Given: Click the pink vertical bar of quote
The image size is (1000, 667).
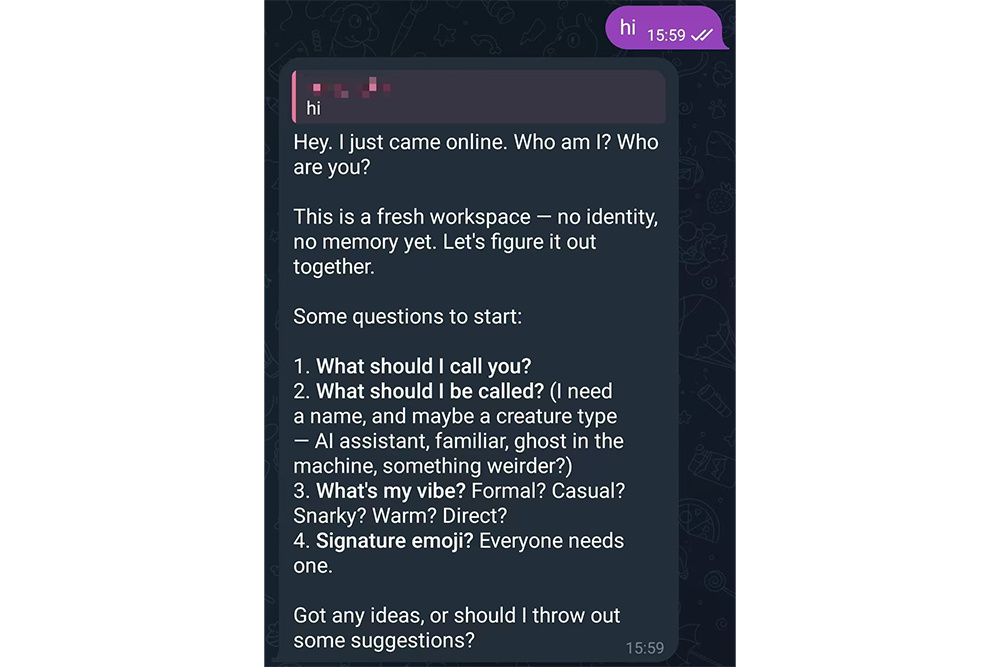Looking at the screenshot, I should pos(294,96).
